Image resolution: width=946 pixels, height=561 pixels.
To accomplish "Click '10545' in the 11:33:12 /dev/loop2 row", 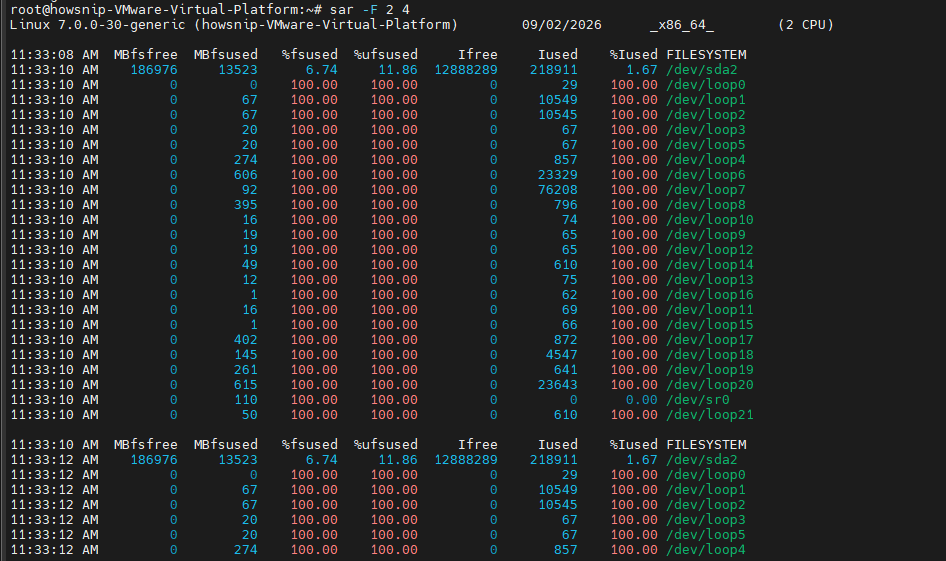I will coord(557,505).
